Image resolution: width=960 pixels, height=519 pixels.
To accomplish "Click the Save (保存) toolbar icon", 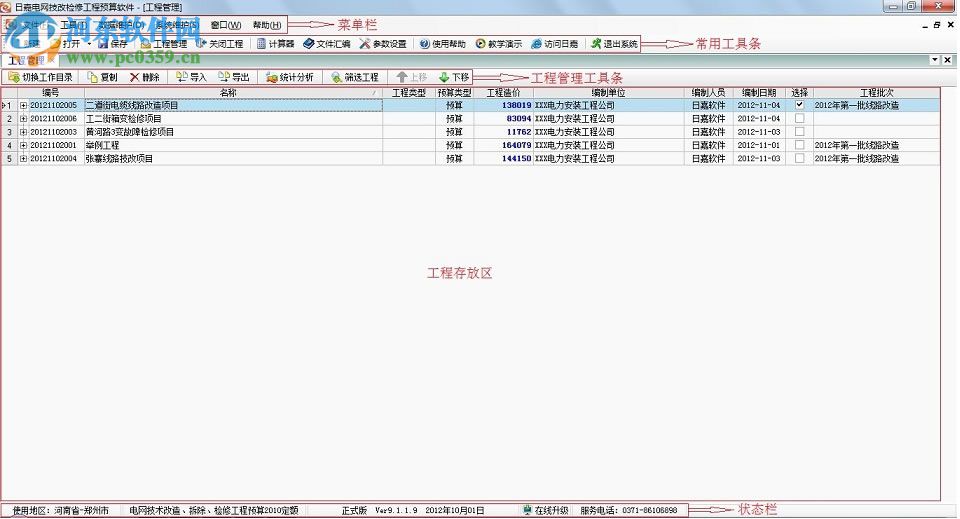I will point(103,44).
